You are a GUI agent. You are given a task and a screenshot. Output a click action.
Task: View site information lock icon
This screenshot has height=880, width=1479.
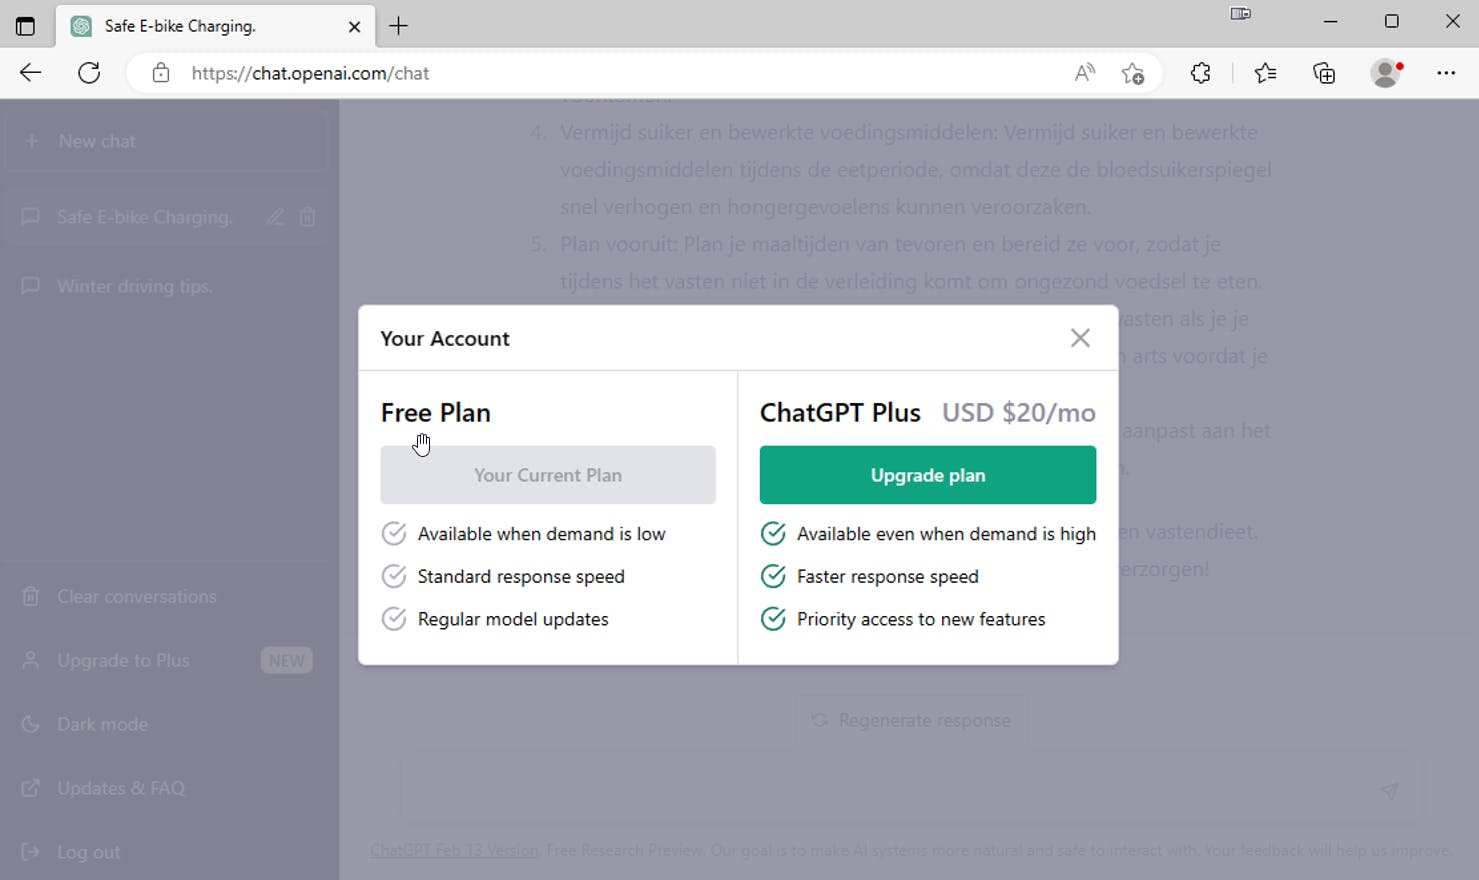point(161,73)
